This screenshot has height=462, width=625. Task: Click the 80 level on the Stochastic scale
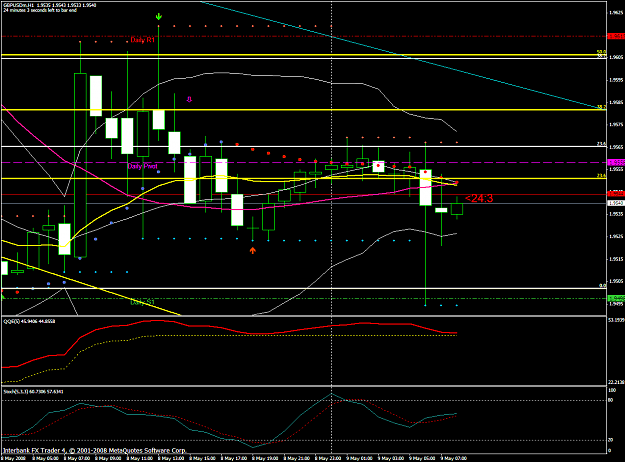[611, 400]
